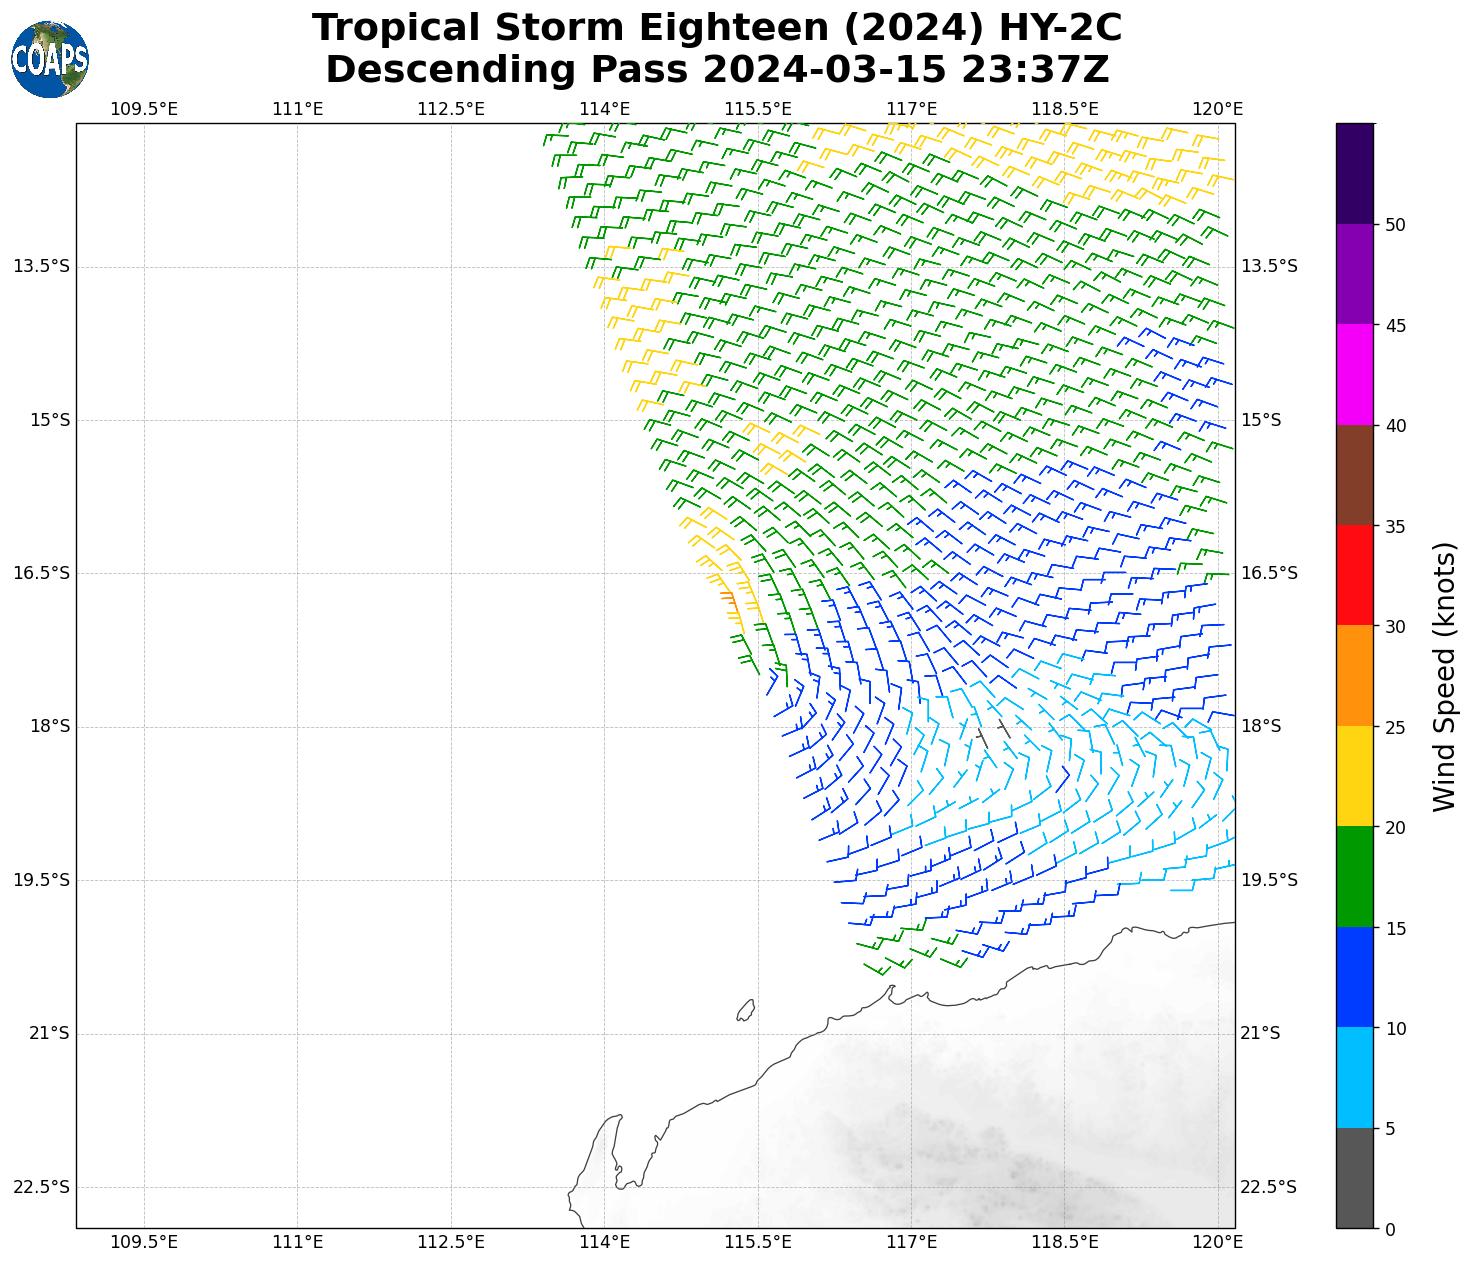Click the Descending Pass timestamp subtitle
This screenshot has width=1473, height=1264.
click(716, 70)
